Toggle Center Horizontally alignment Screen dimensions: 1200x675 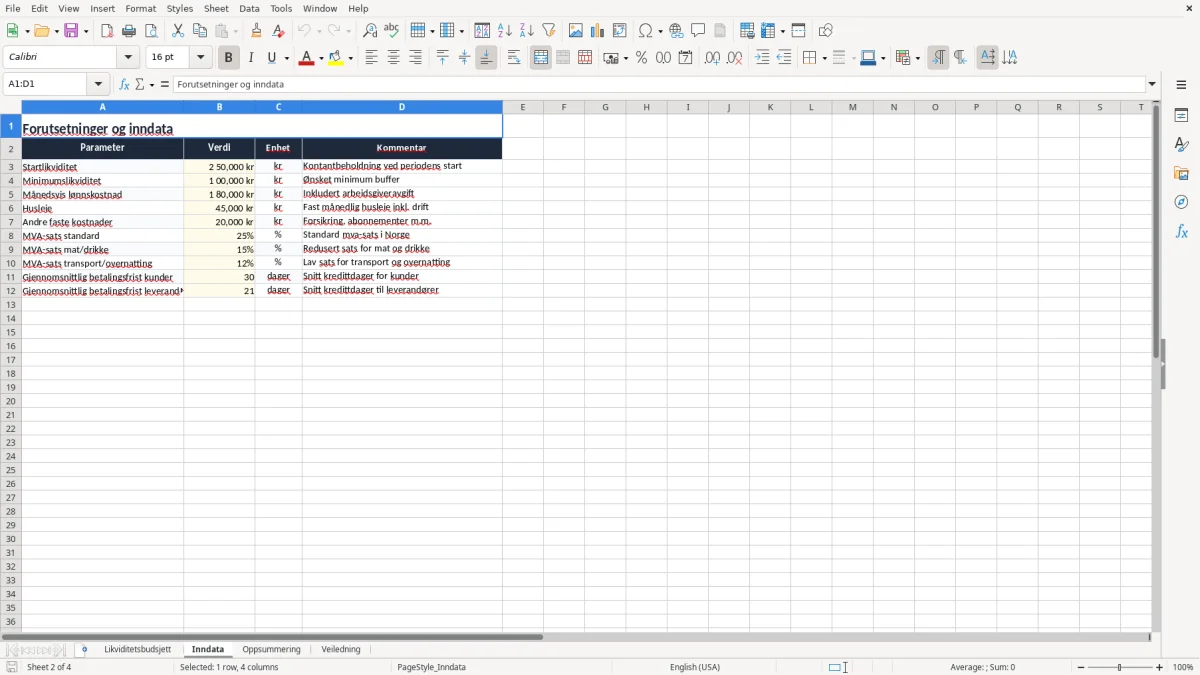(394, 58)
